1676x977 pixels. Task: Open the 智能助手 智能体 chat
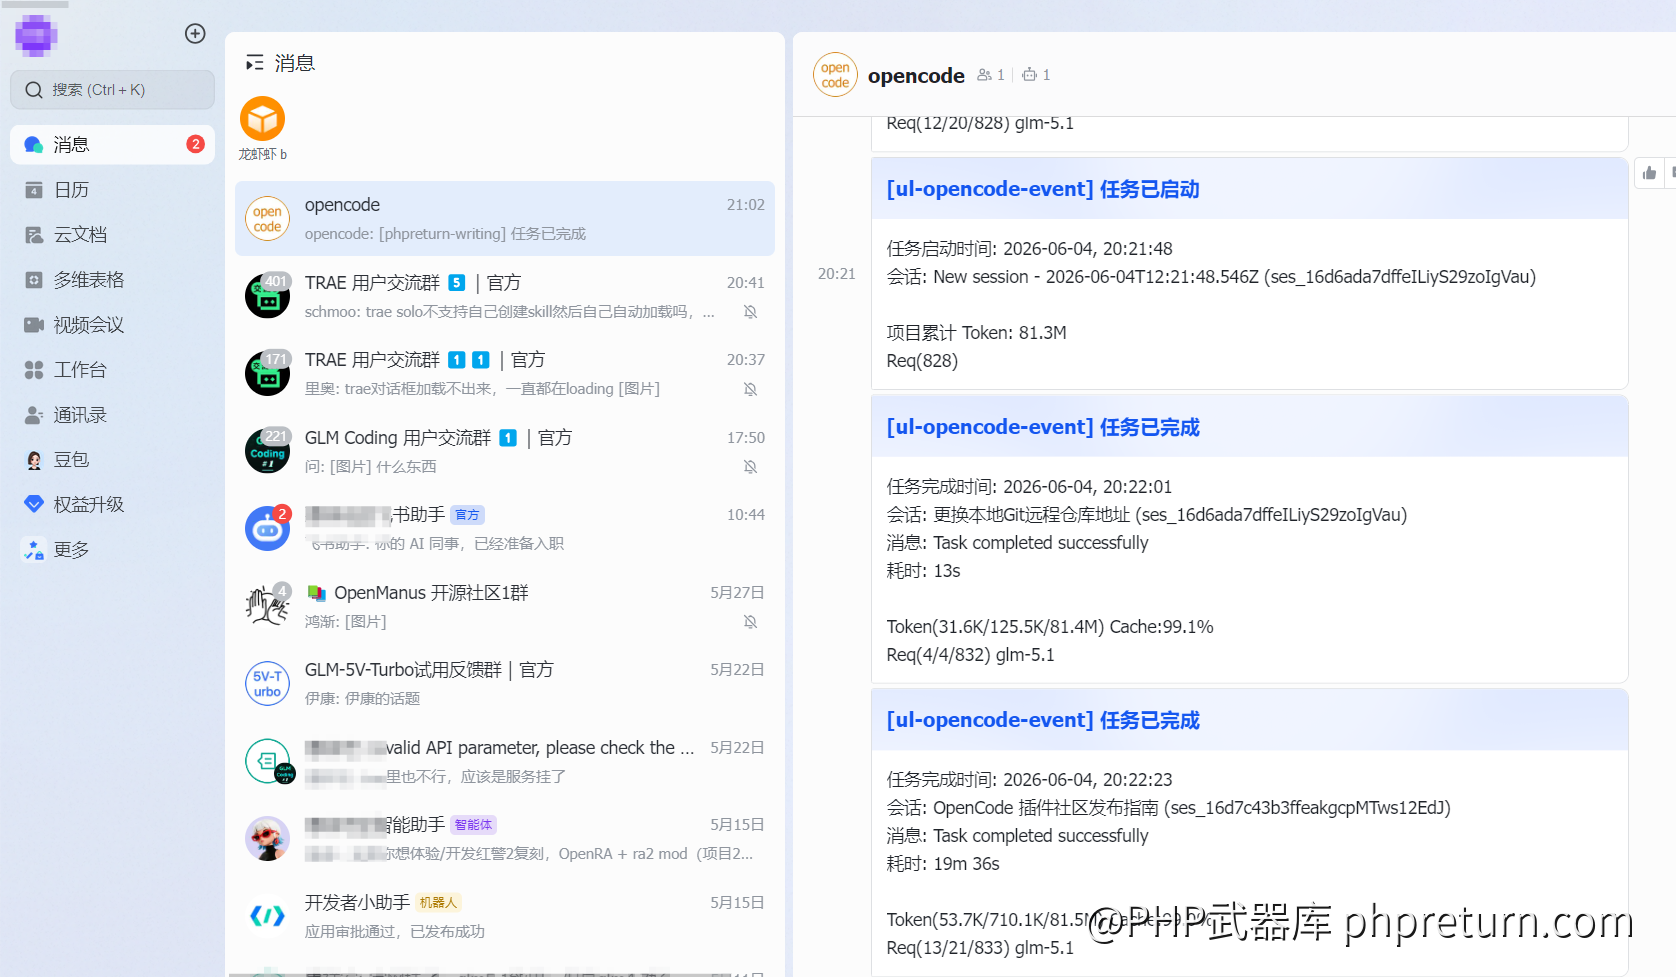pyautogui.click(x=505, y=839)
